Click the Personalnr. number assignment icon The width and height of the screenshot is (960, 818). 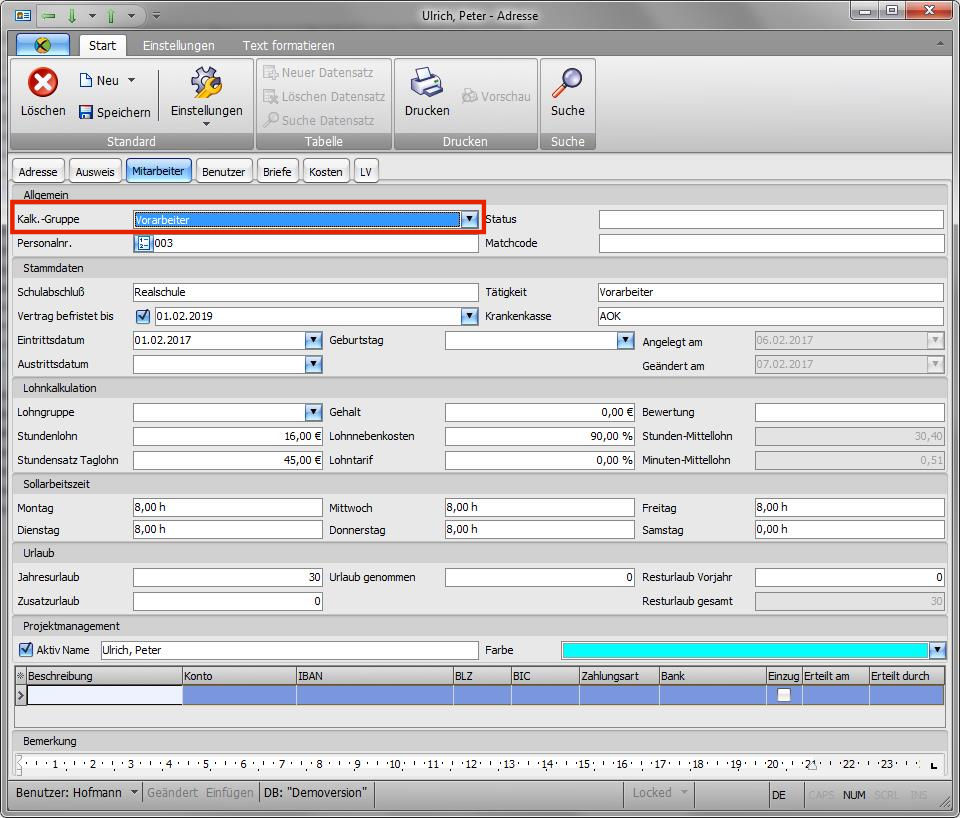[x=143, y=243]
